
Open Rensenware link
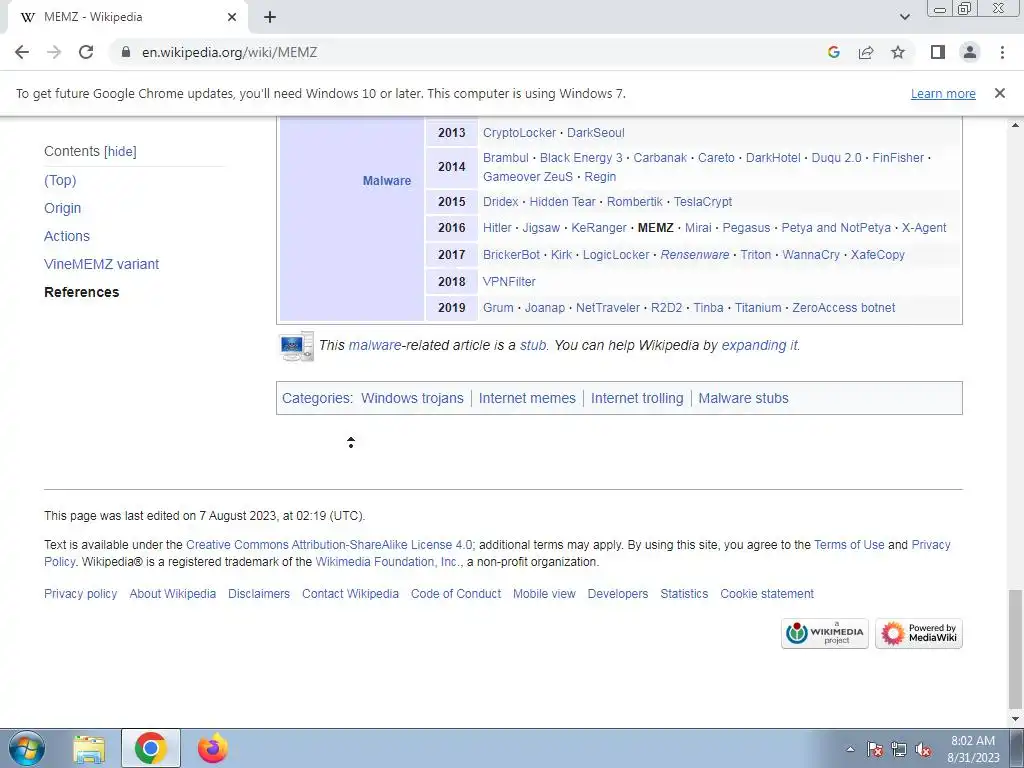click(x=695, y=255)
